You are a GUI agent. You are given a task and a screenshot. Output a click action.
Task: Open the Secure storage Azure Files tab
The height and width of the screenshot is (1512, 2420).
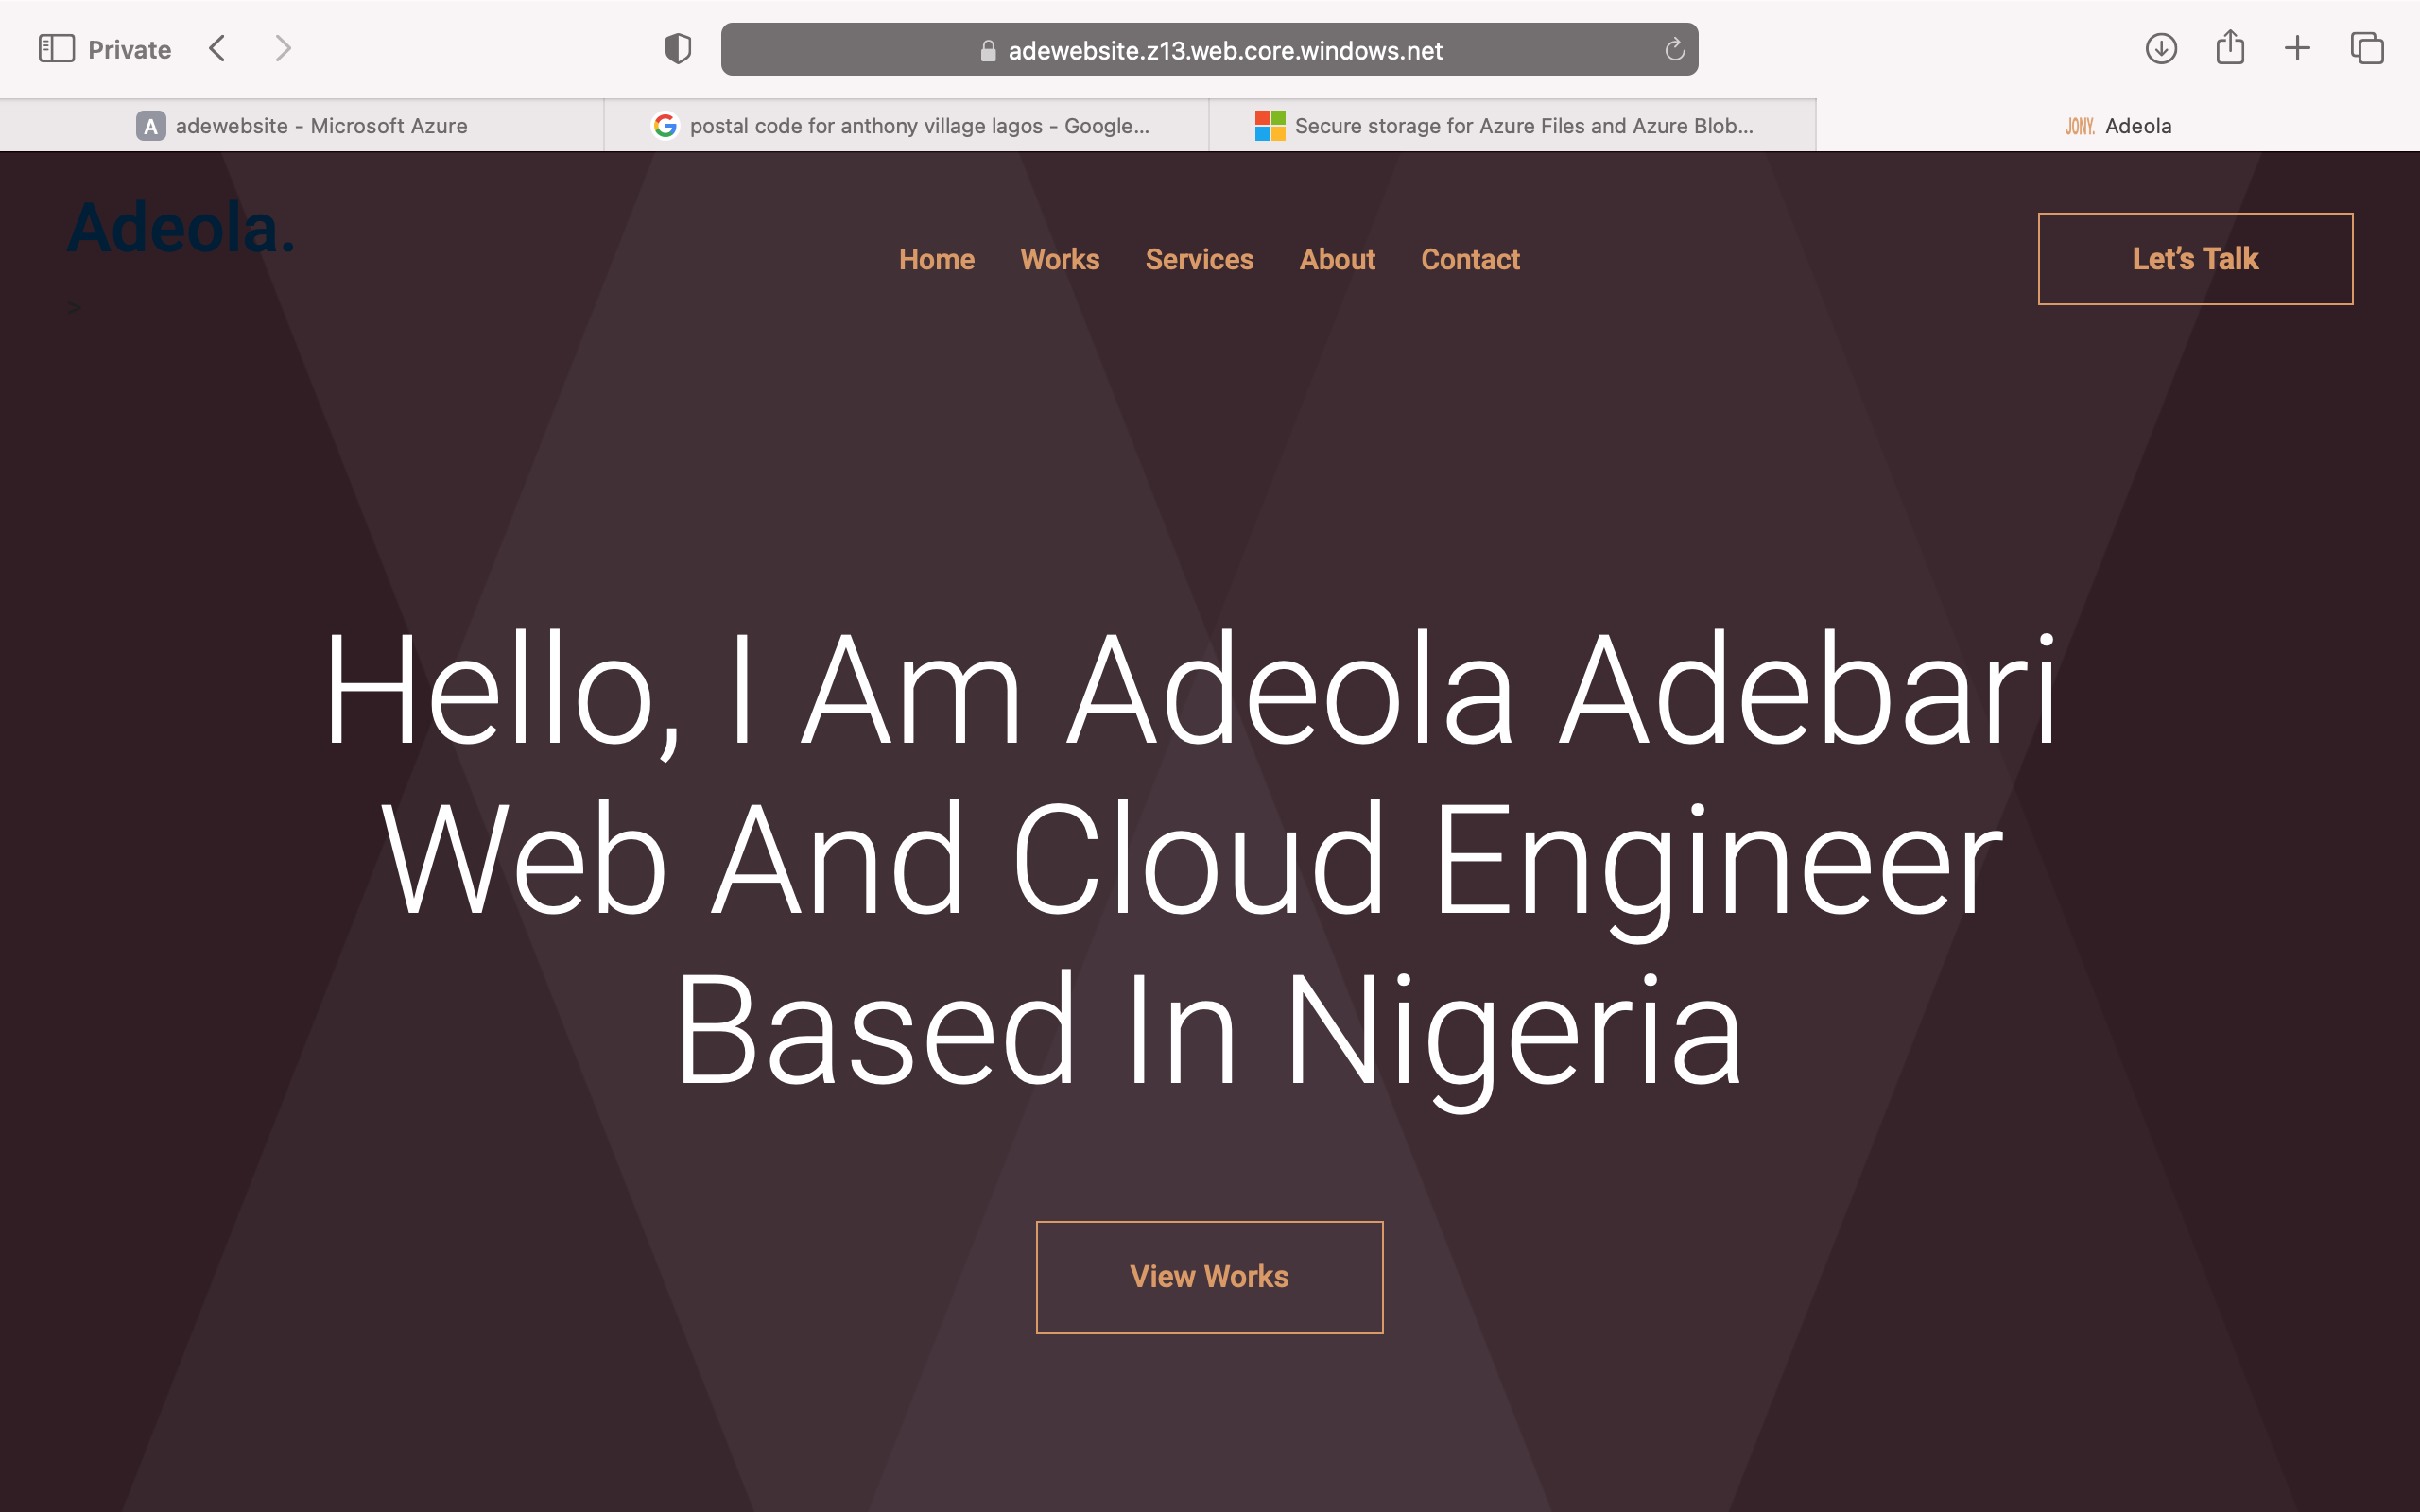(x=1511, y=126)
